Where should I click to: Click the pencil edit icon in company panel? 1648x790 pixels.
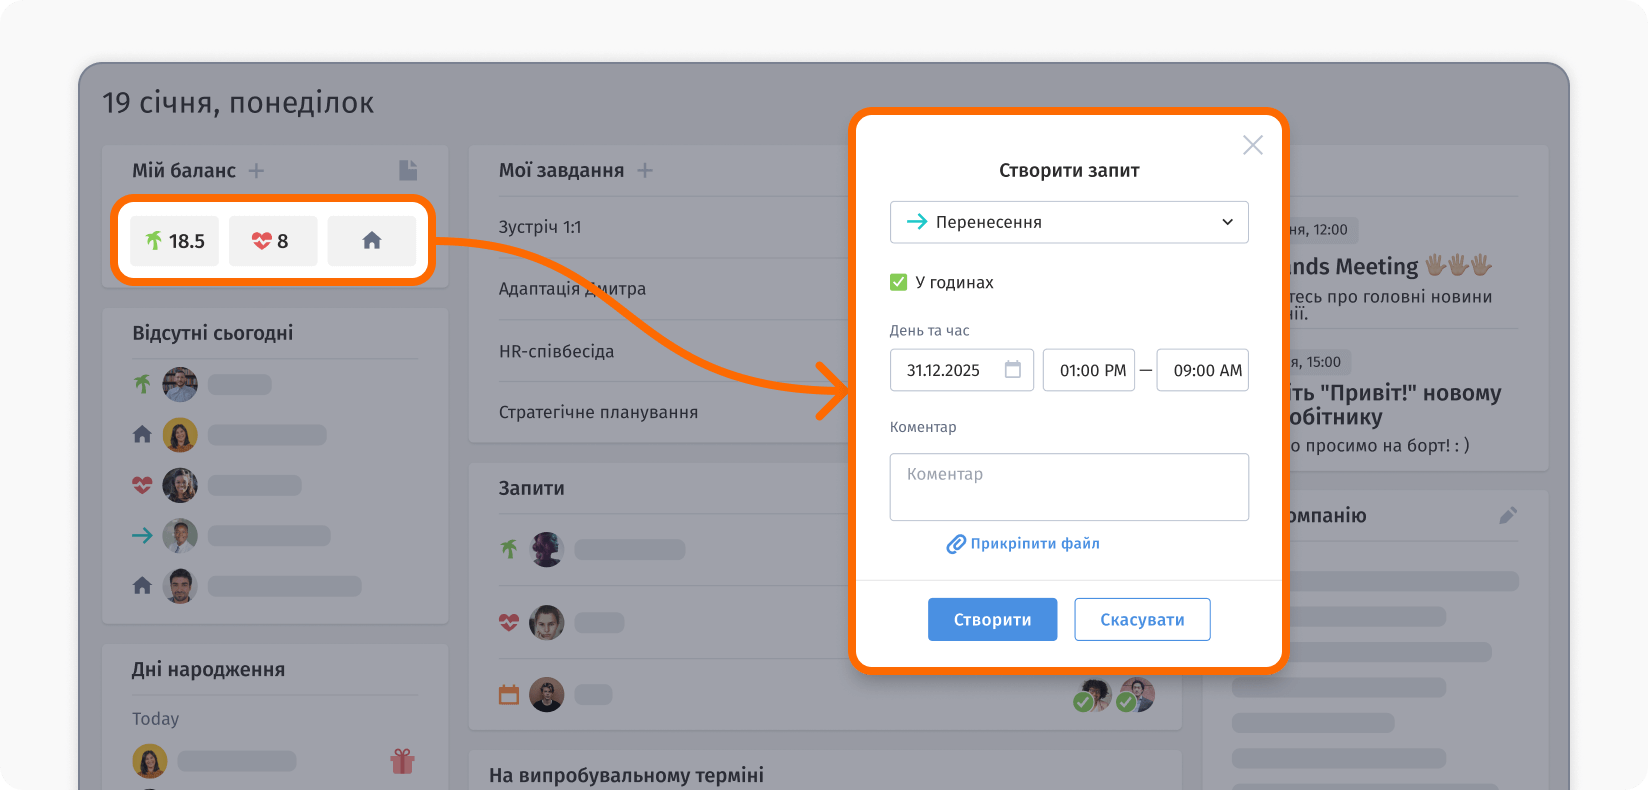(1508, 515)
